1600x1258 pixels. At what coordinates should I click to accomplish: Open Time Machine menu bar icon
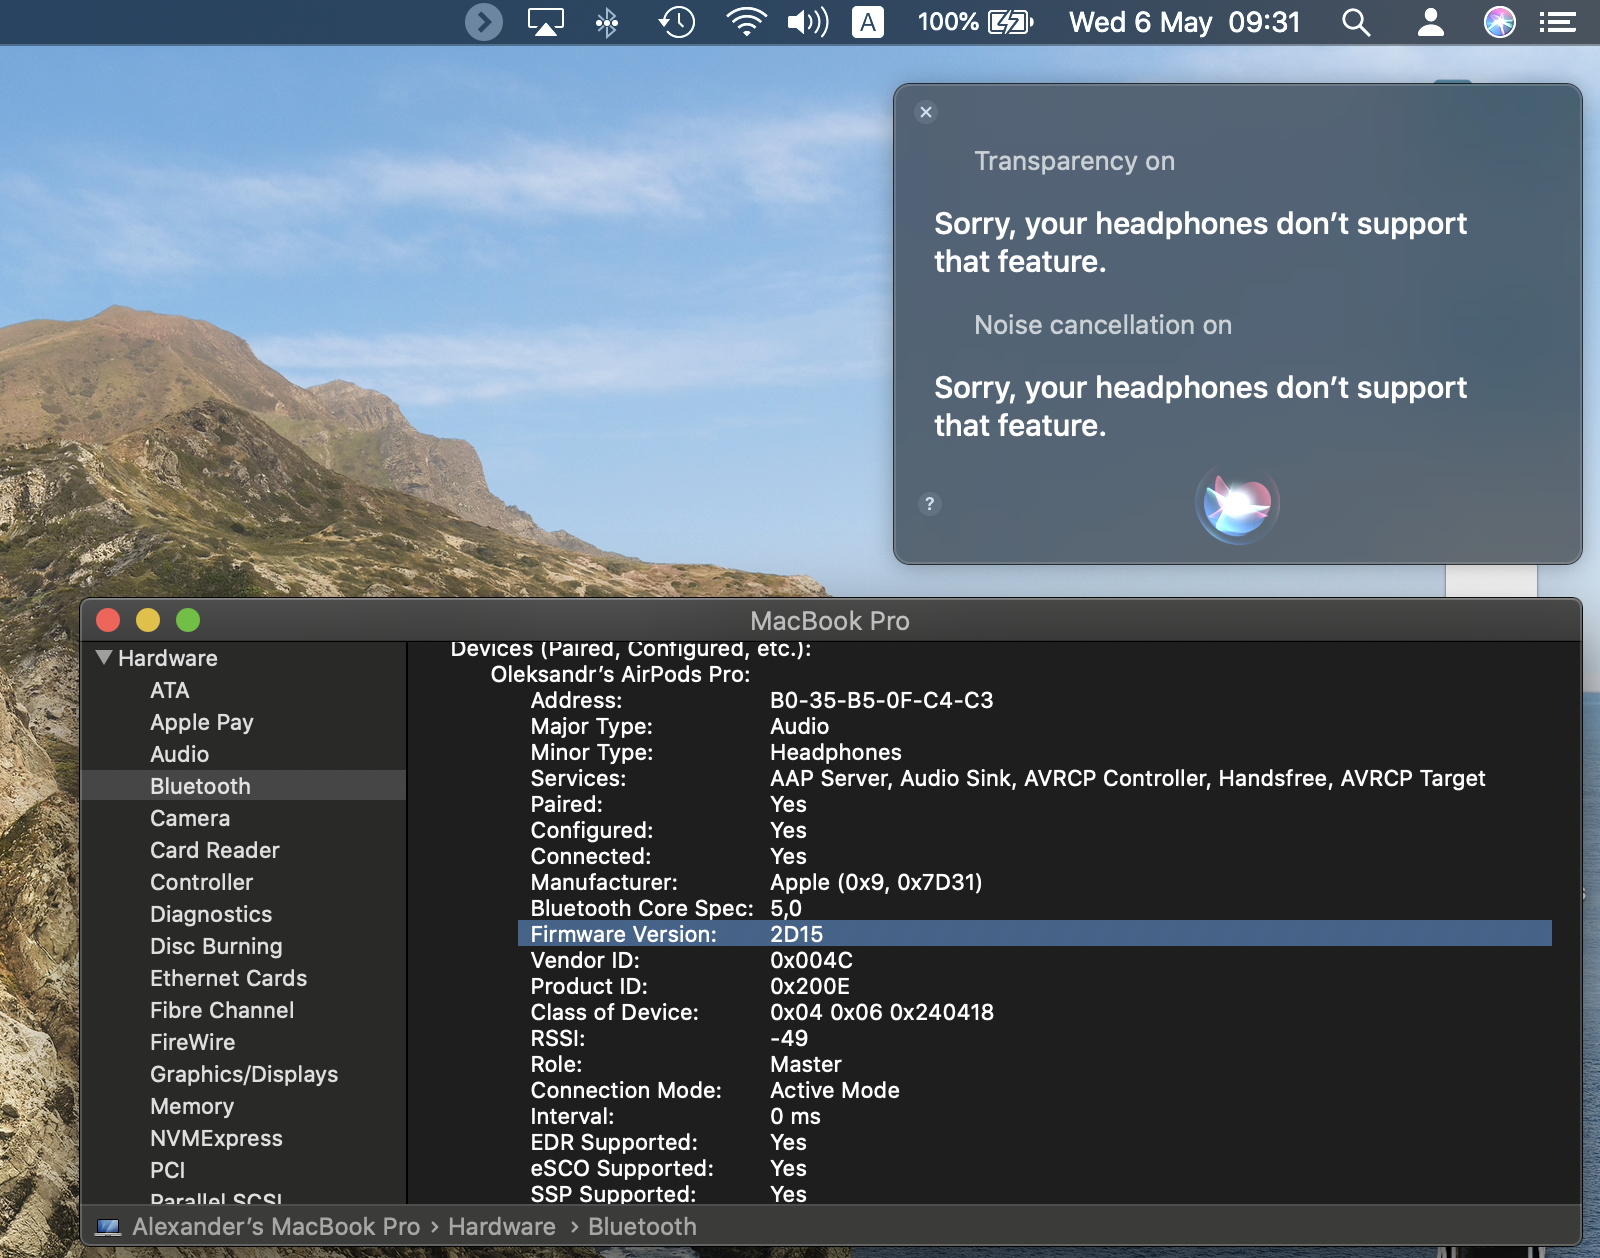(x=677, y=22)
